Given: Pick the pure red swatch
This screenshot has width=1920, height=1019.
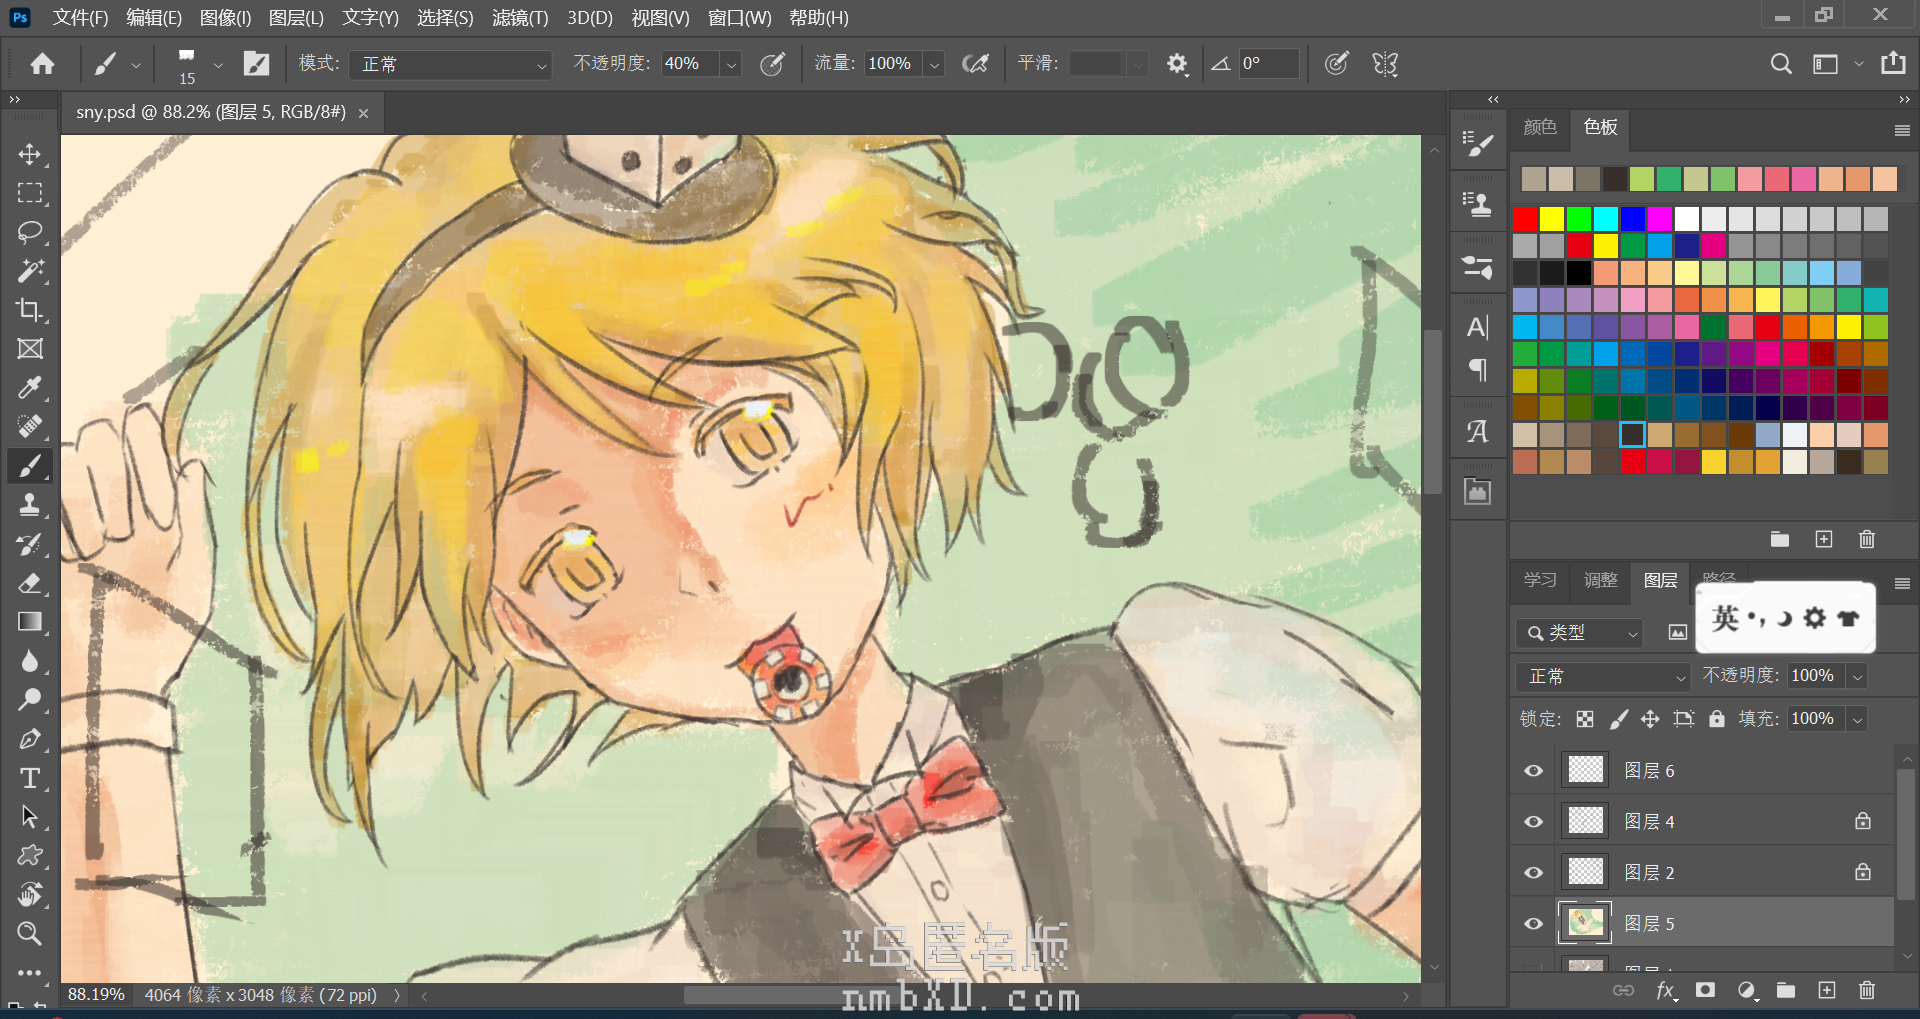Looking at the screenshot, I should coord(1525,219).
